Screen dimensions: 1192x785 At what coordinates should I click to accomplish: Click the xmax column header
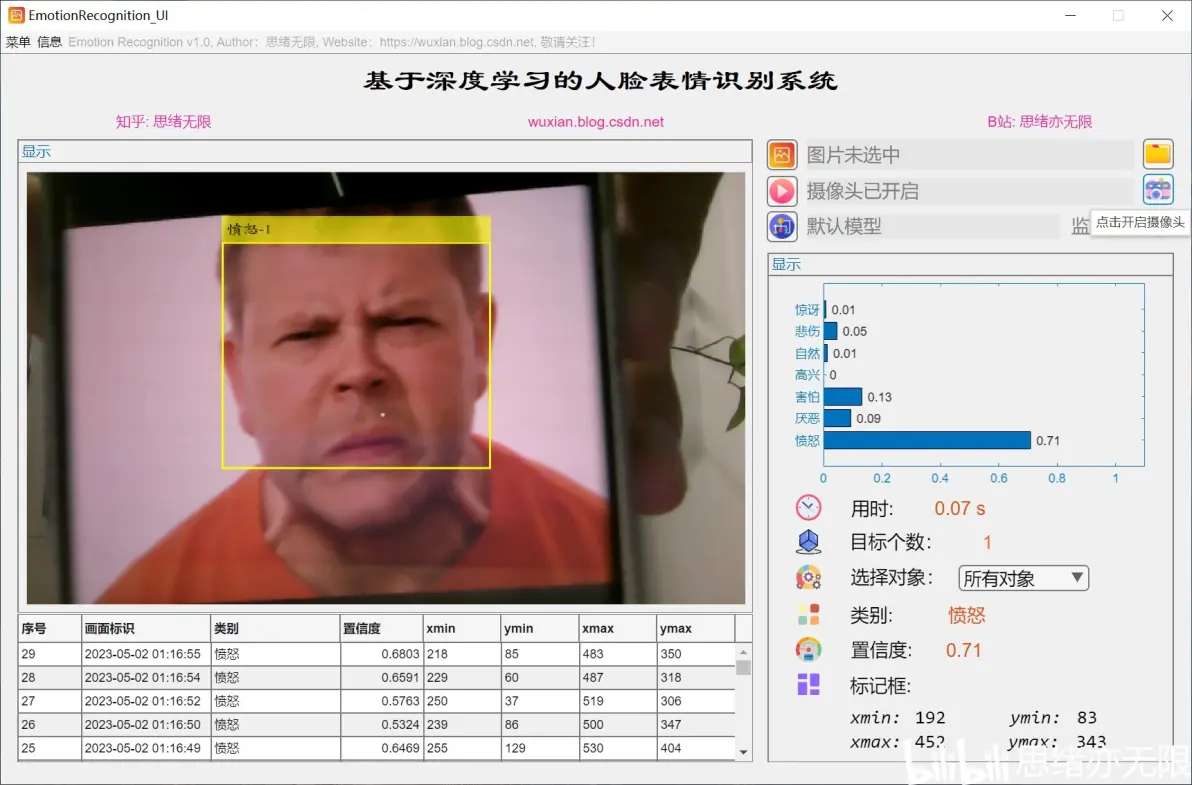click(618, 628)
